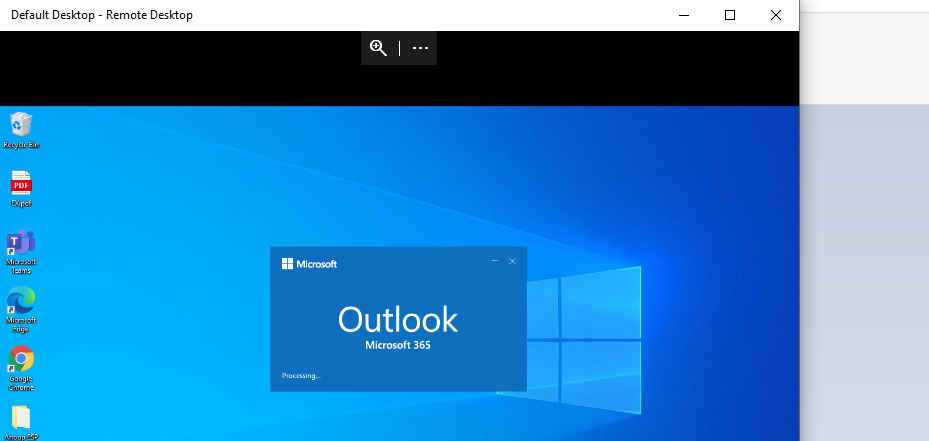Click the zoom magnifier in the connection bar
This screenshot has height=441, width=929.
pyautogui.click(x=378, y=48)
